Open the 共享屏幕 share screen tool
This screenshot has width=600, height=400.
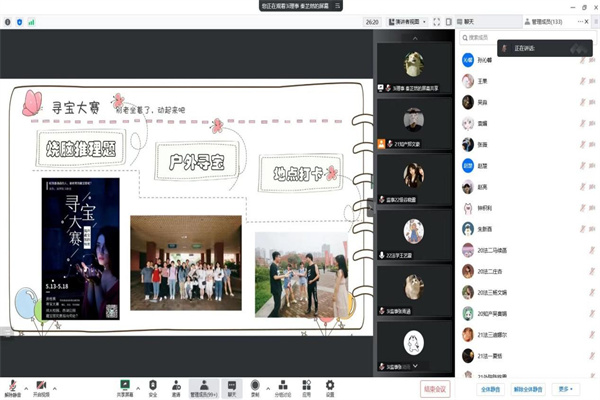(x=126, y=385)
